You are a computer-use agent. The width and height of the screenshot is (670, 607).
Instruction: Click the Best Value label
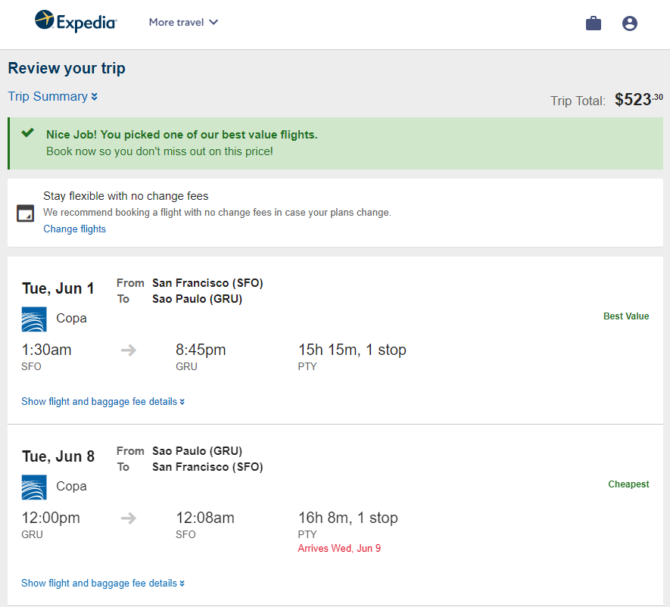click(626, 316)
